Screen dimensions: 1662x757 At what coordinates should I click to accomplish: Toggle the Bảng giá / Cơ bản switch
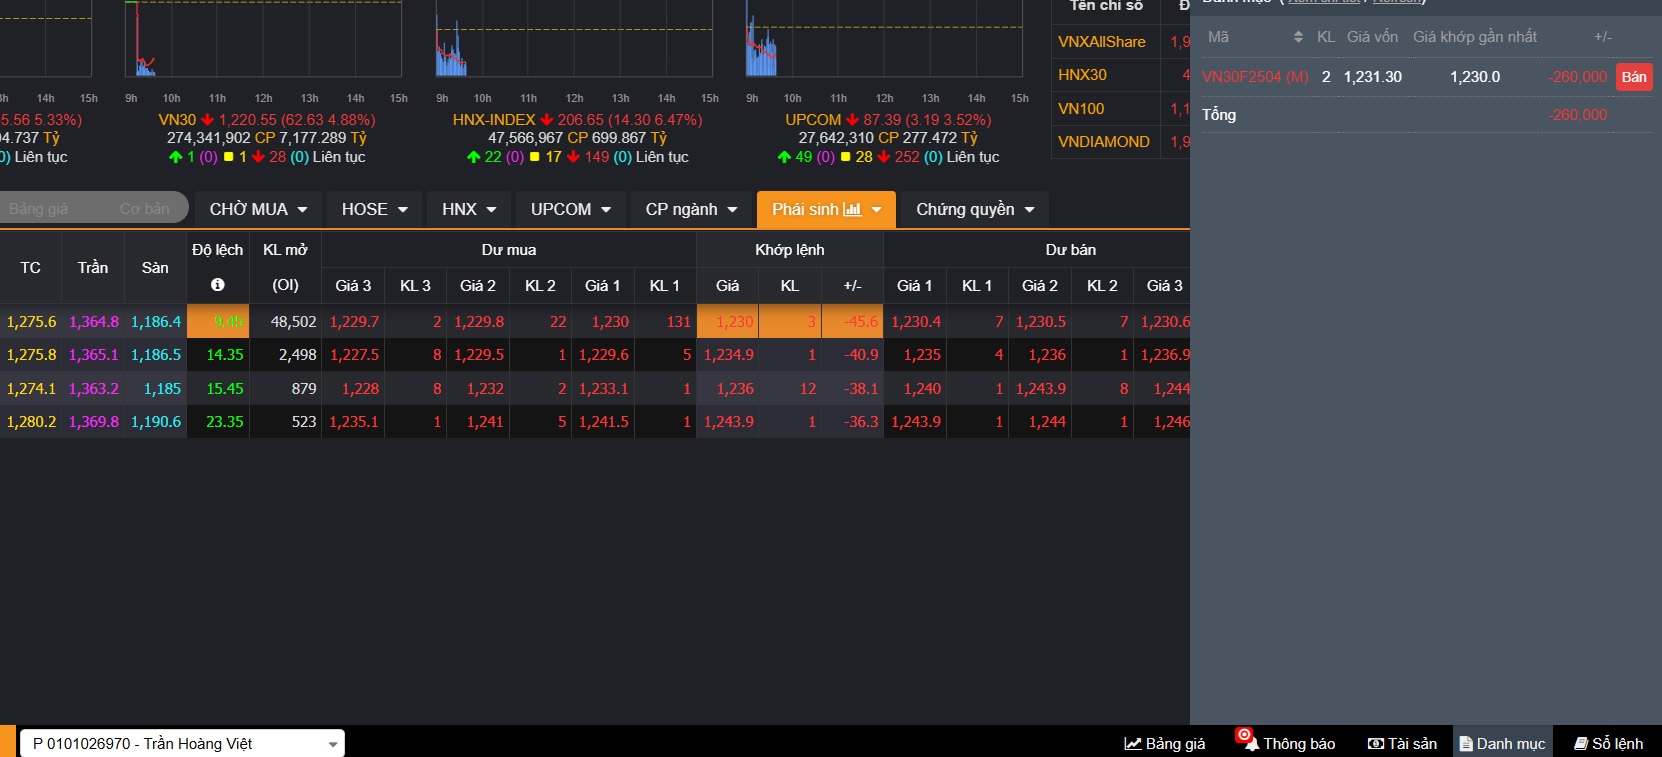[x=94, y=208]
